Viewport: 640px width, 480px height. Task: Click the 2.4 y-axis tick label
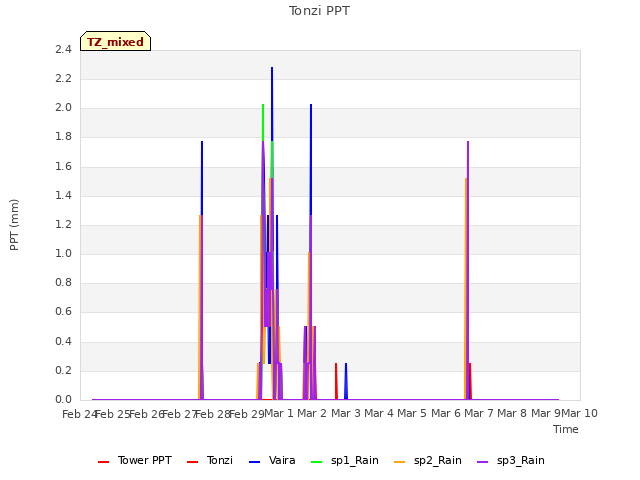pyautogui.click(x=63, y=49)
